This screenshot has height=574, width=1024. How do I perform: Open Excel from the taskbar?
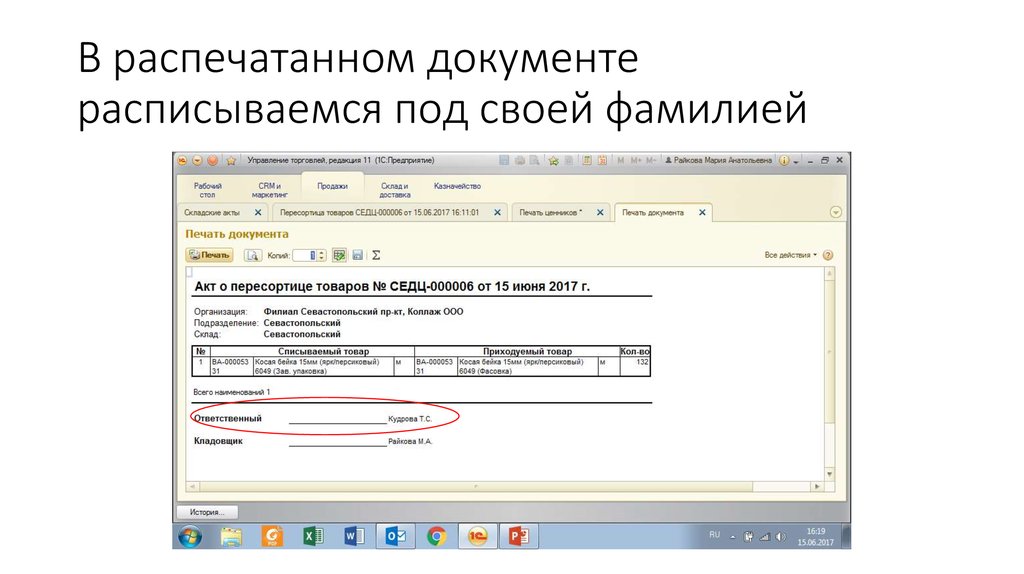313,537
